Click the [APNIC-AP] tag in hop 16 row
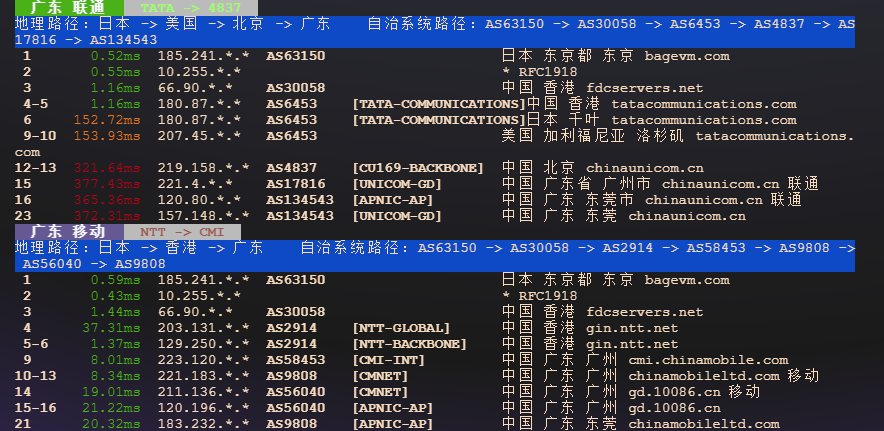This screenshot has width=884, height=431. (x=393, y=200)
